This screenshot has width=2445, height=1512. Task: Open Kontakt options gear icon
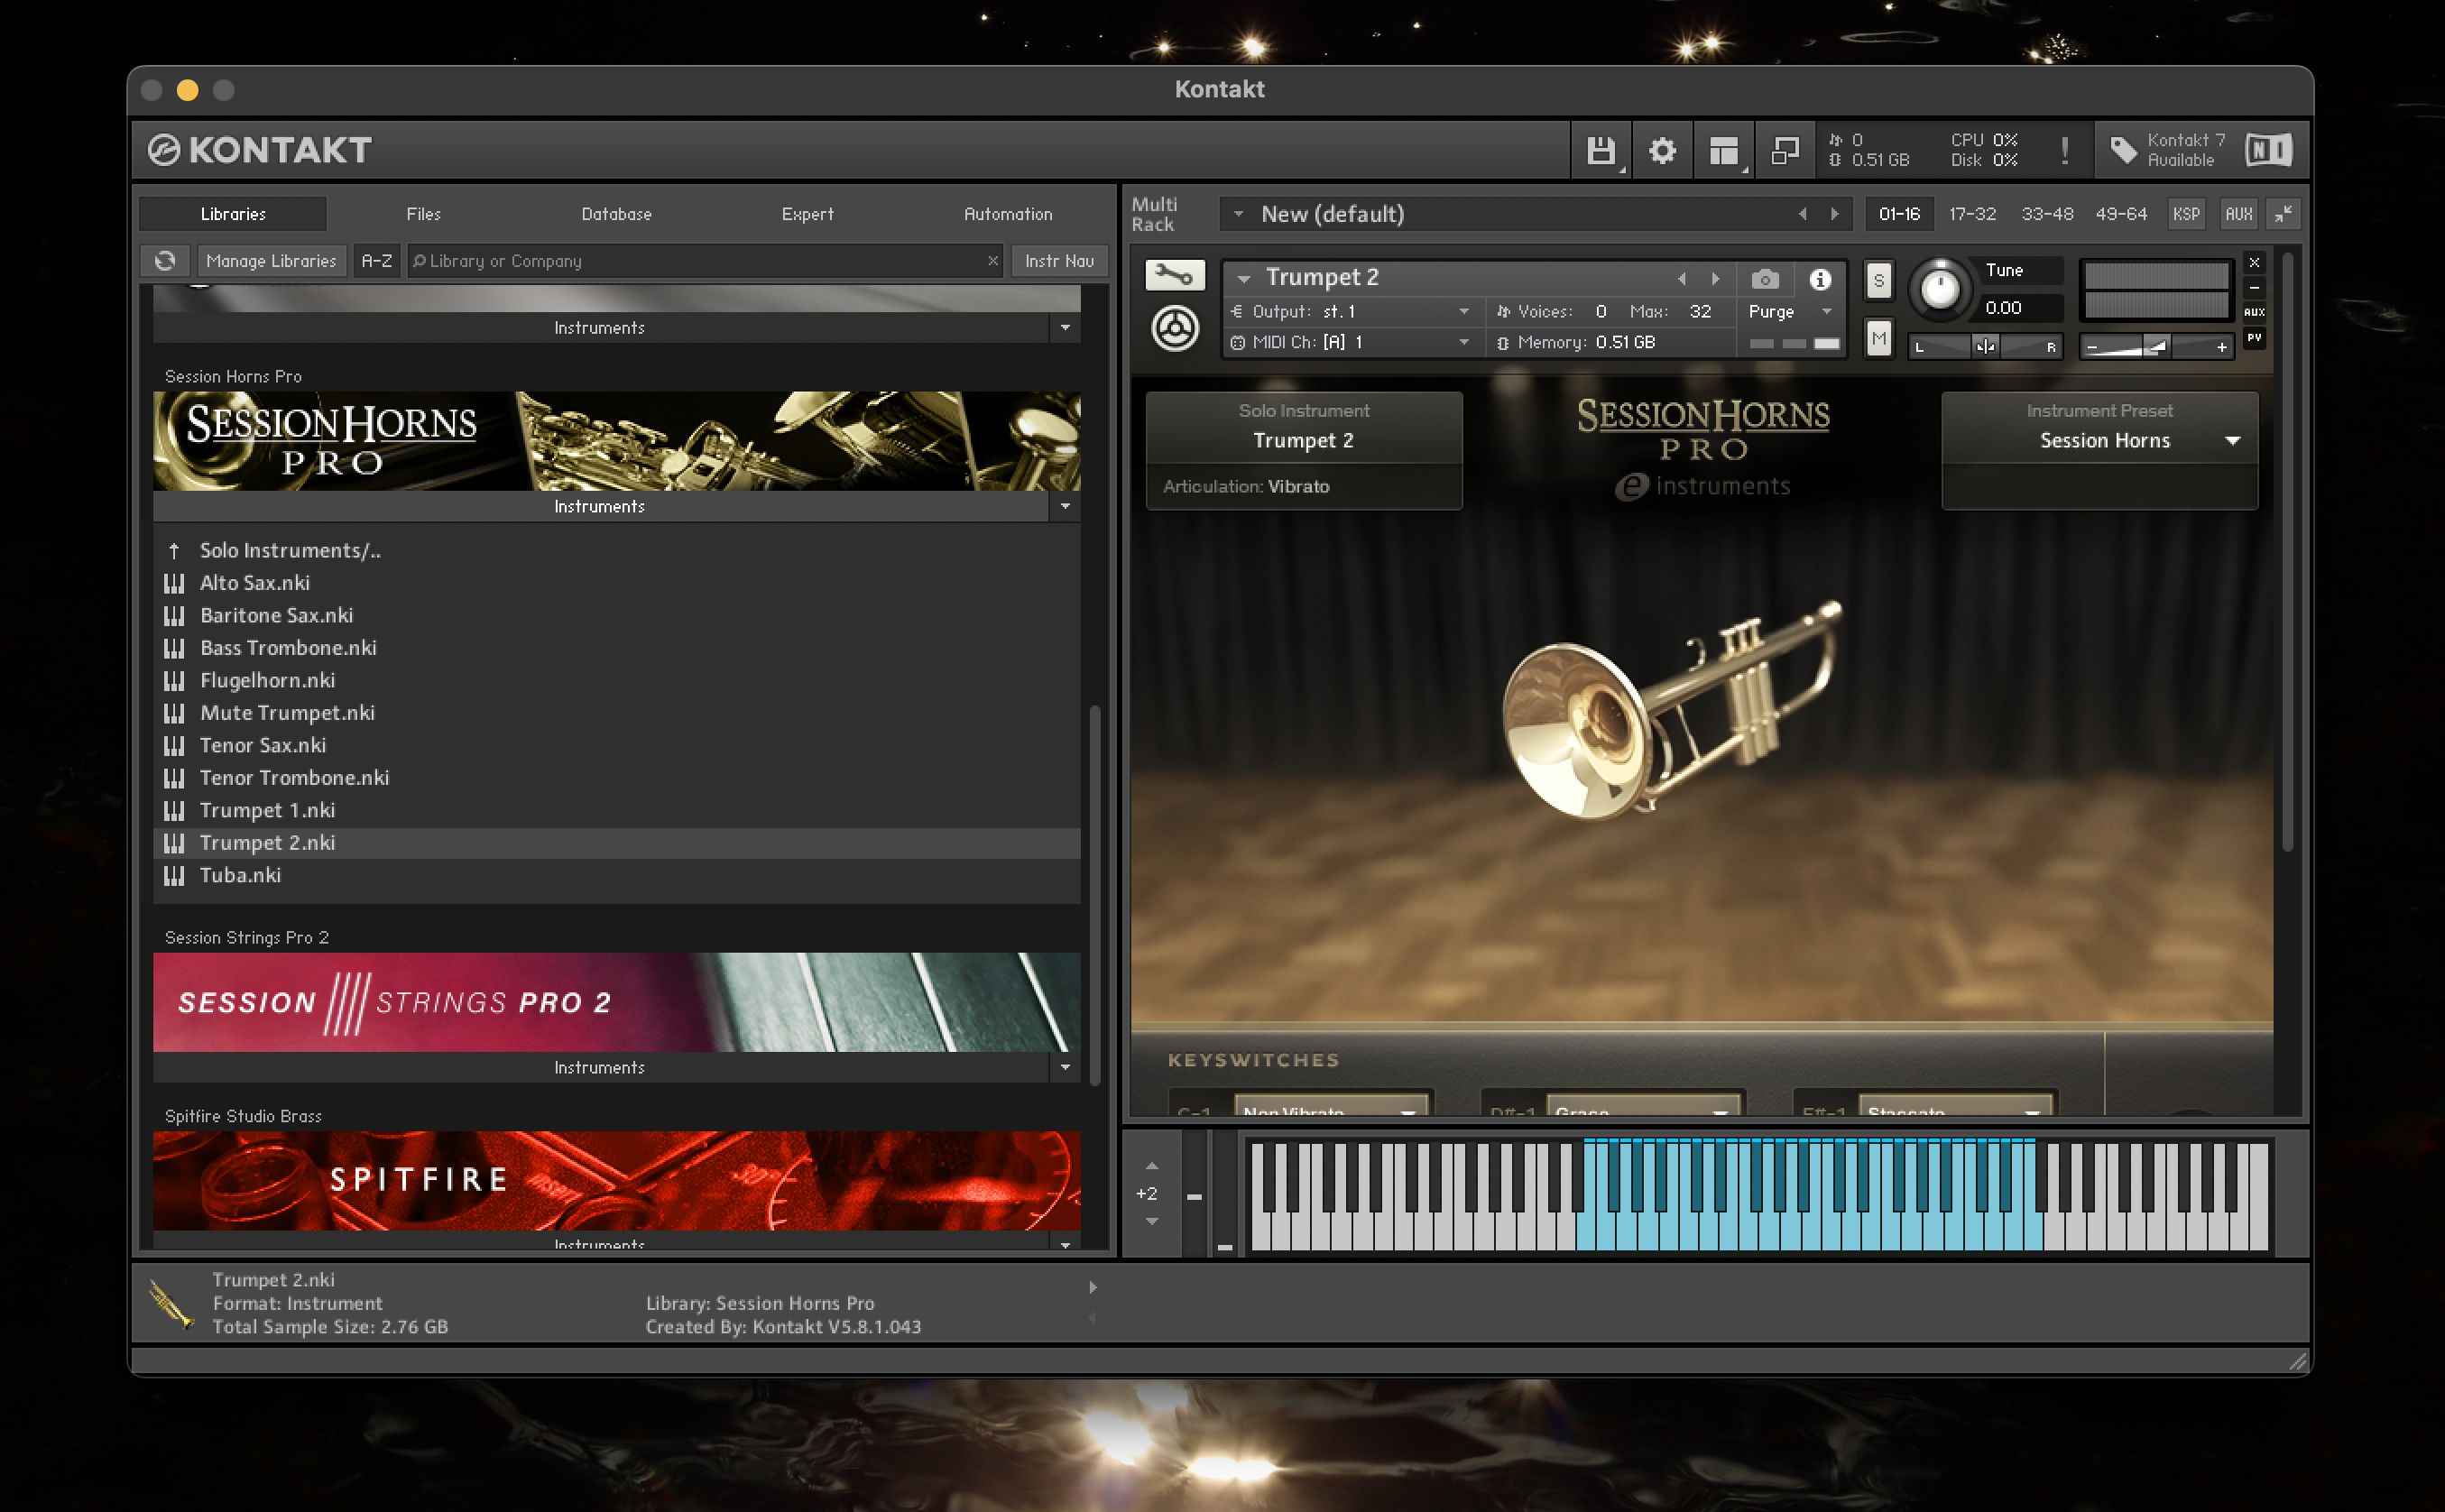coord(1662,150)
